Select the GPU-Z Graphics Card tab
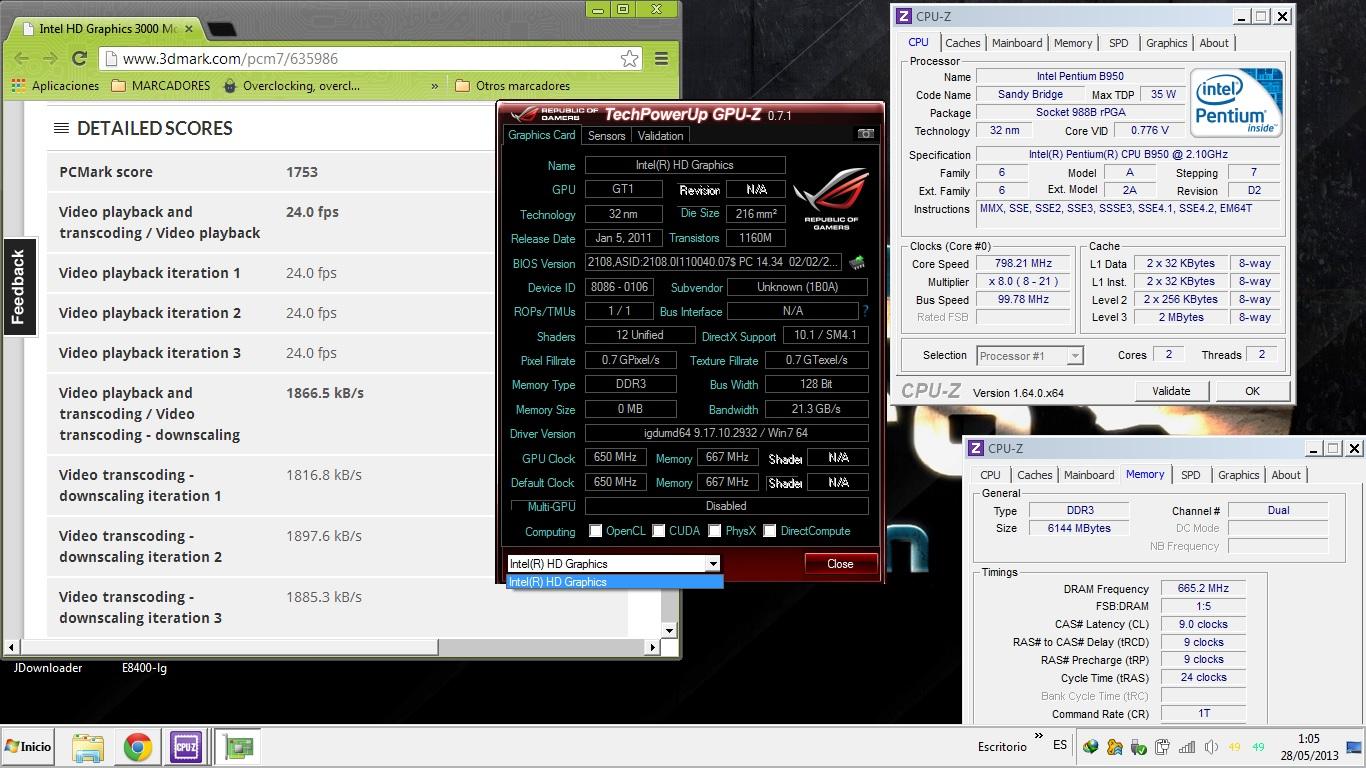The image size is (1366, 768). [541, 135]
